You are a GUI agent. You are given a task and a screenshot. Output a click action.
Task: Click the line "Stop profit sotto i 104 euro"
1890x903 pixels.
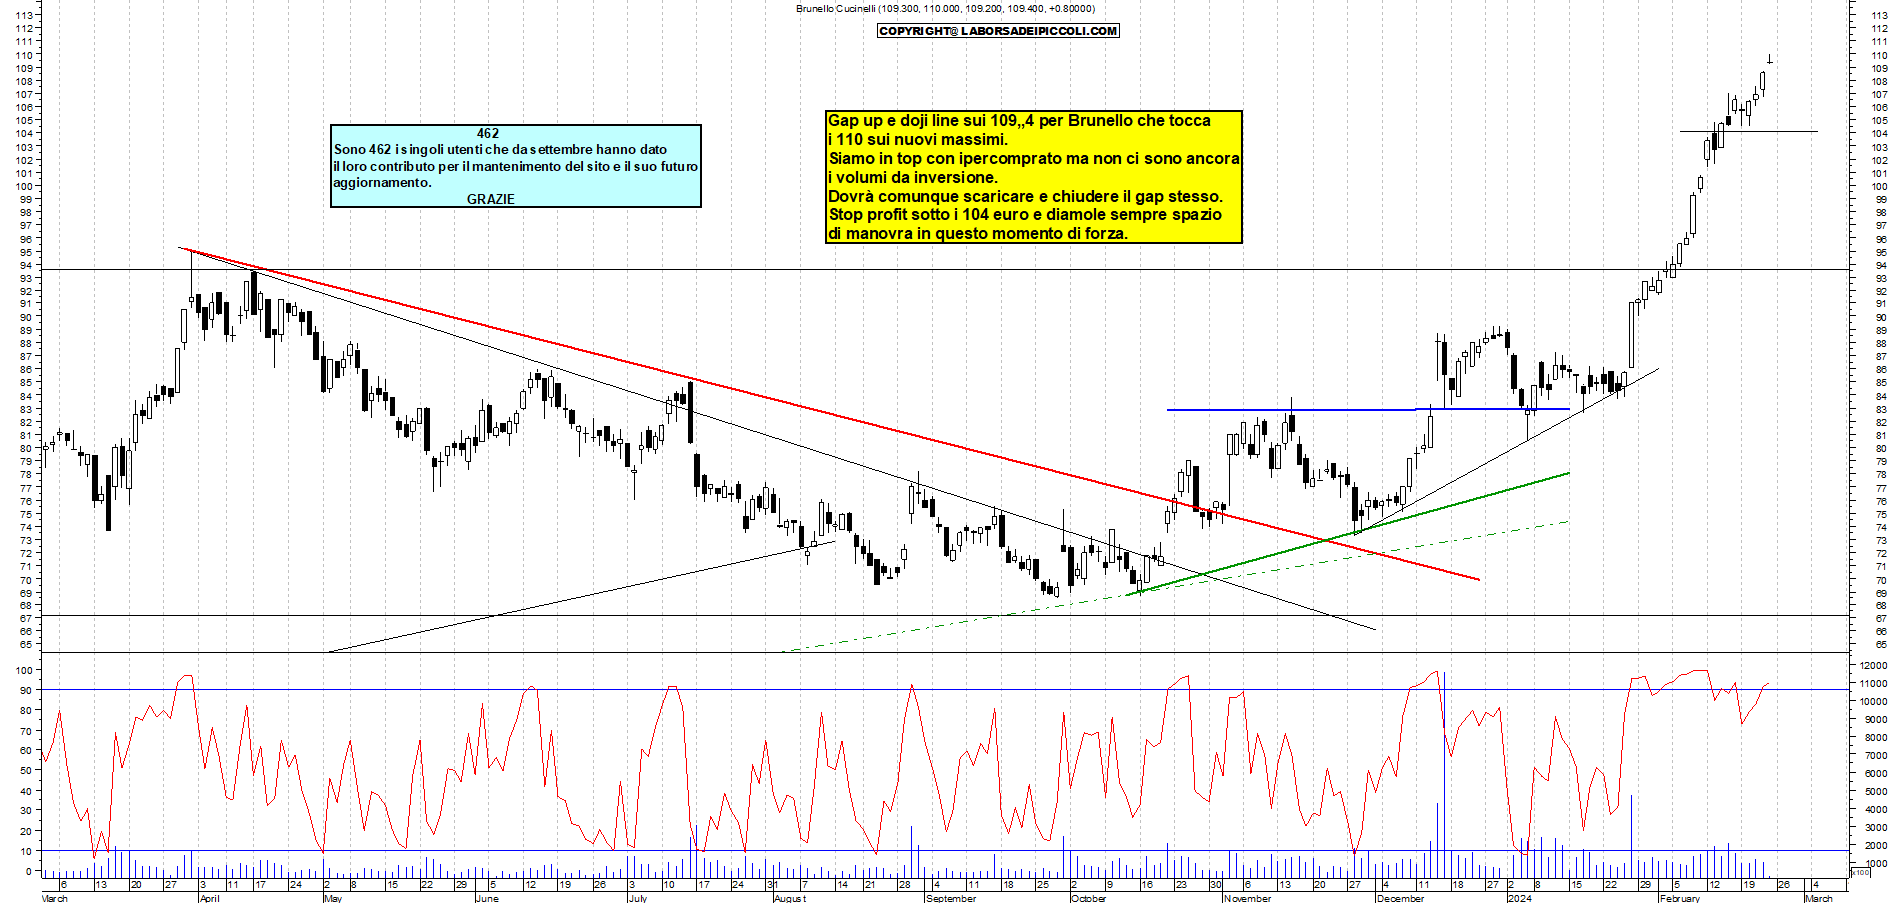[1025, 215]
